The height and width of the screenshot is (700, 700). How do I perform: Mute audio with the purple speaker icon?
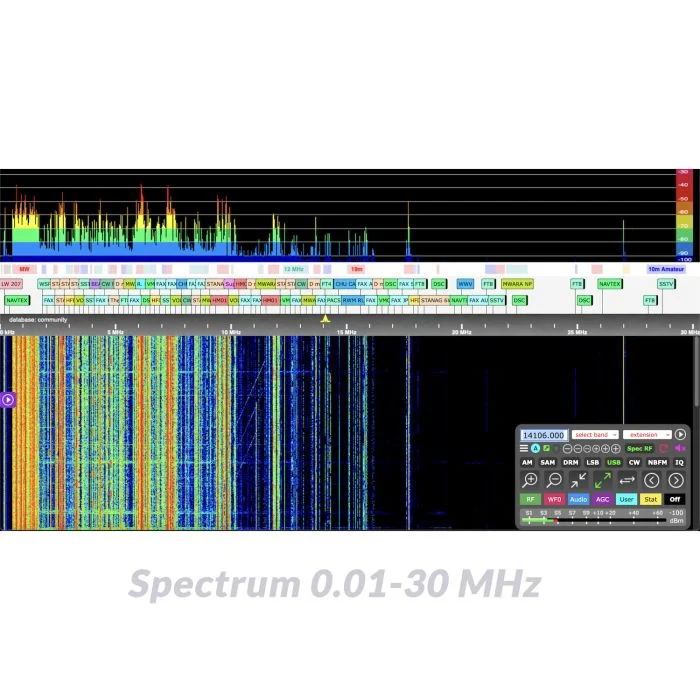pyautogui.click(x=680, y=449)
